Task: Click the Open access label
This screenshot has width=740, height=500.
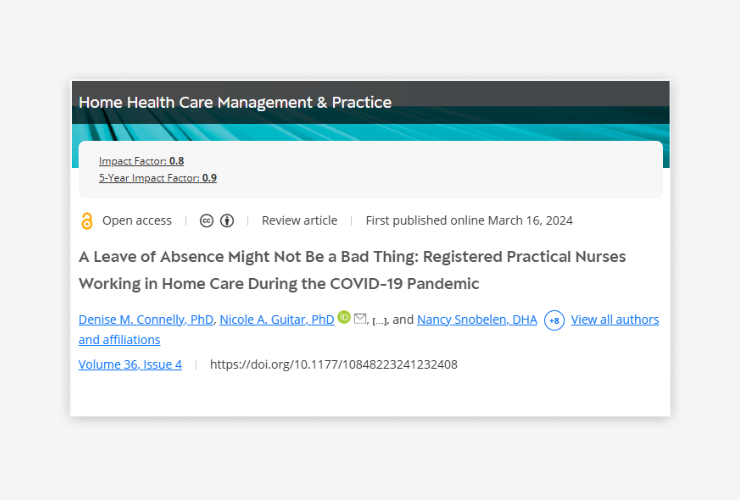Action: click(x=137, y=220)
